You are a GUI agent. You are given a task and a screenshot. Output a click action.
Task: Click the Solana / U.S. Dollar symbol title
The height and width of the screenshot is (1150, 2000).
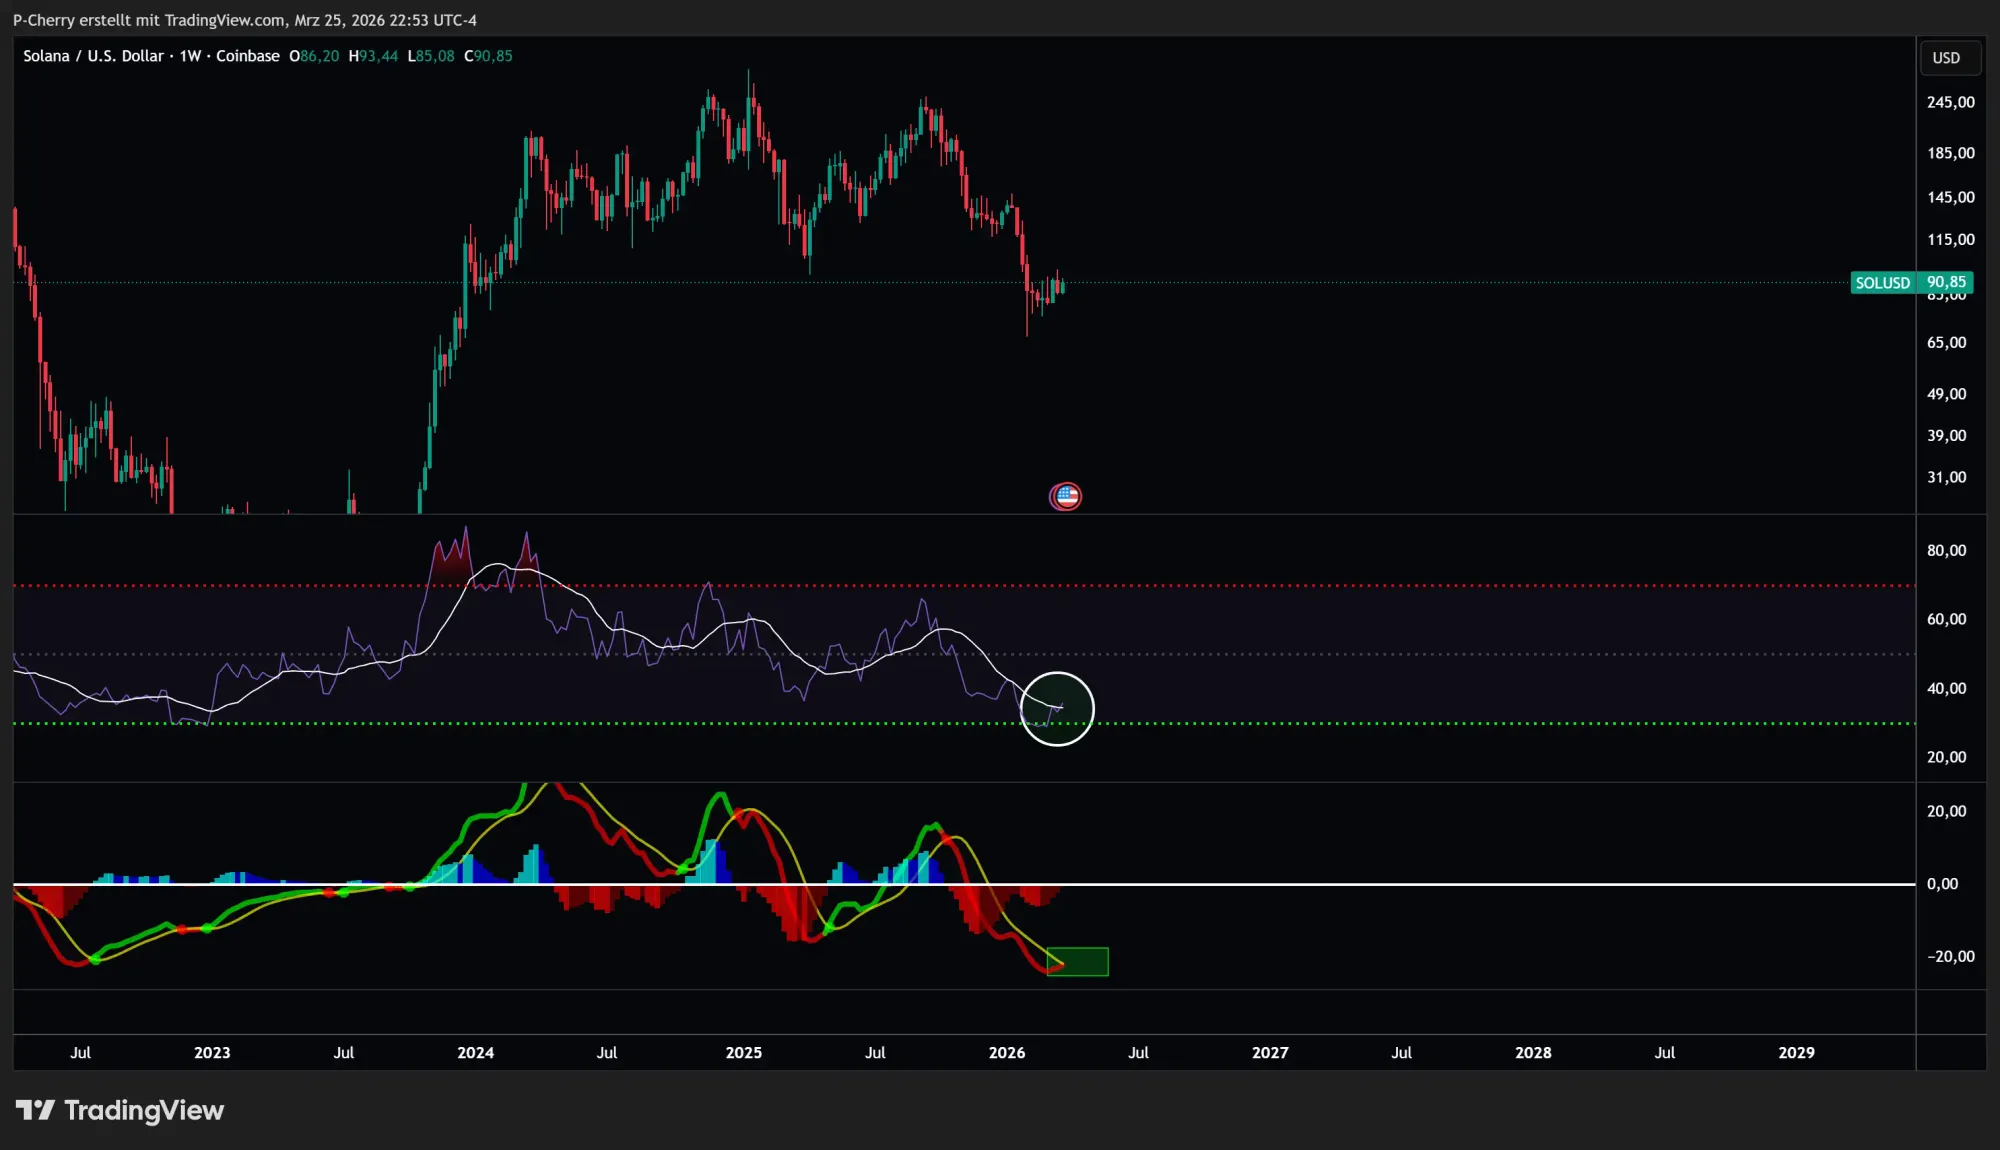(x=93, y=56)
